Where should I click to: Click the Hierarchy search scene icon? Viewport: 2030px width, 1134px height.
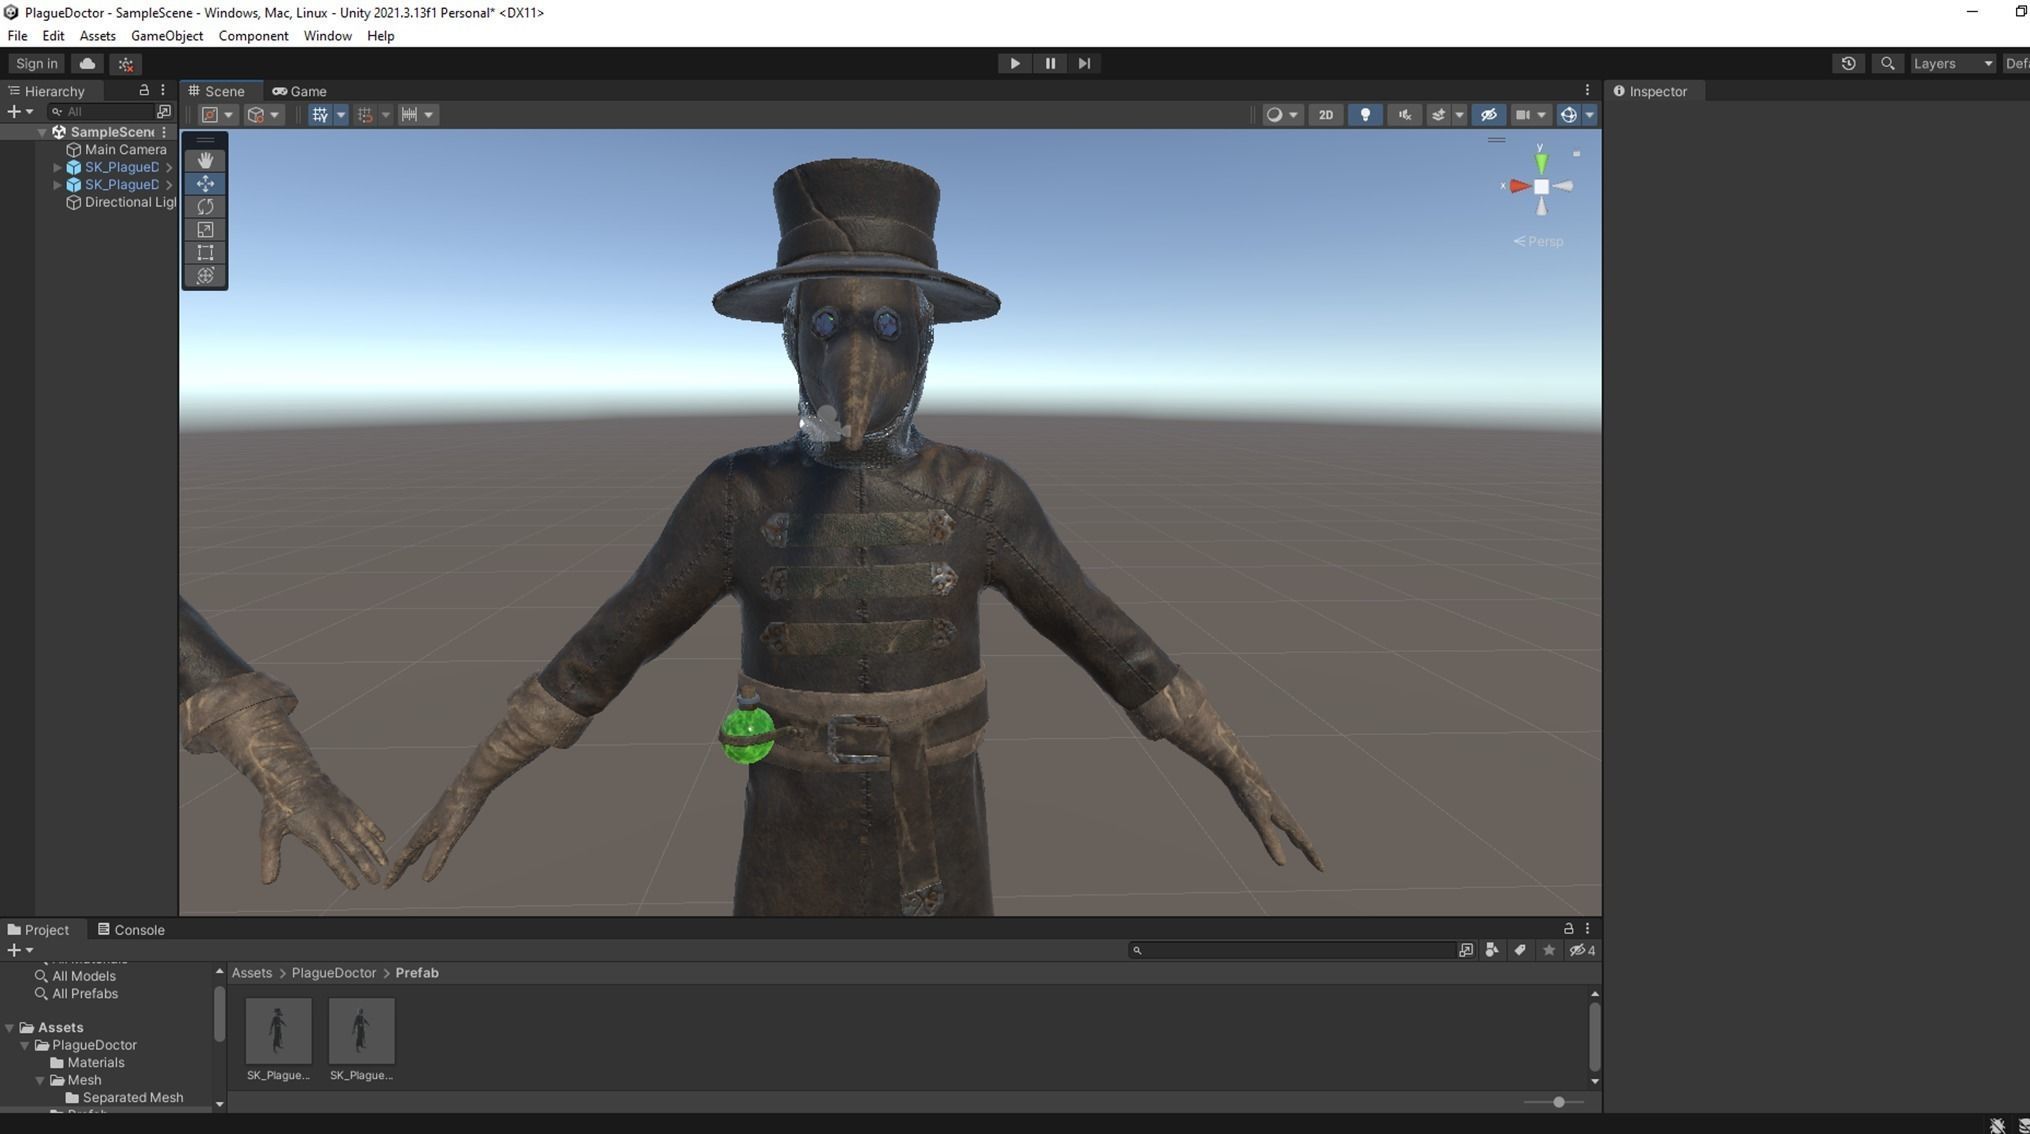click(x=164, y=111)
